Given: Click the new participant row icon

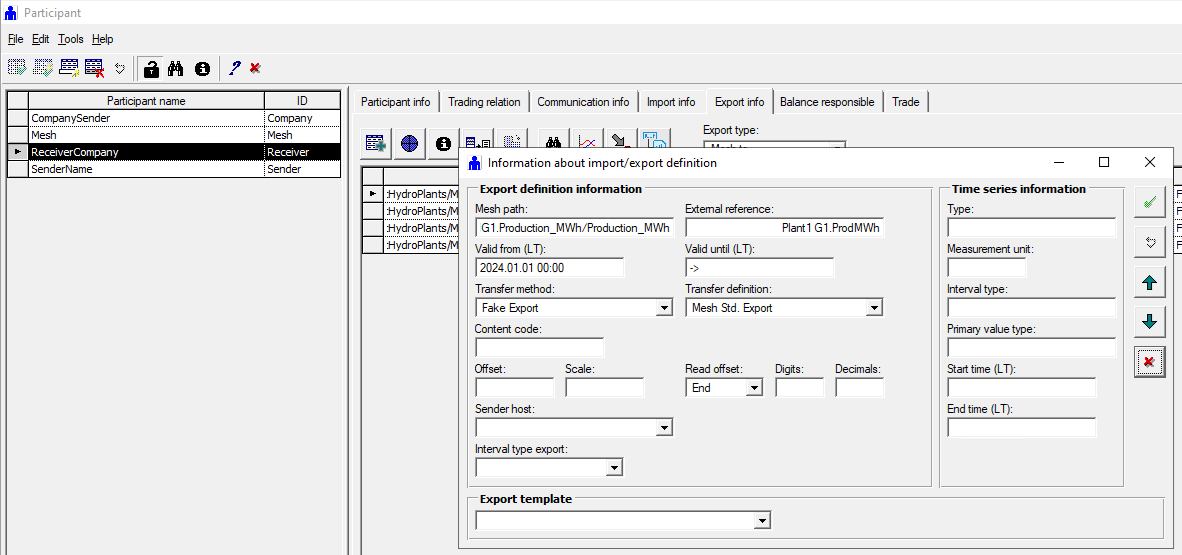Looking at the screenshot, I should [x=69, y=68].
